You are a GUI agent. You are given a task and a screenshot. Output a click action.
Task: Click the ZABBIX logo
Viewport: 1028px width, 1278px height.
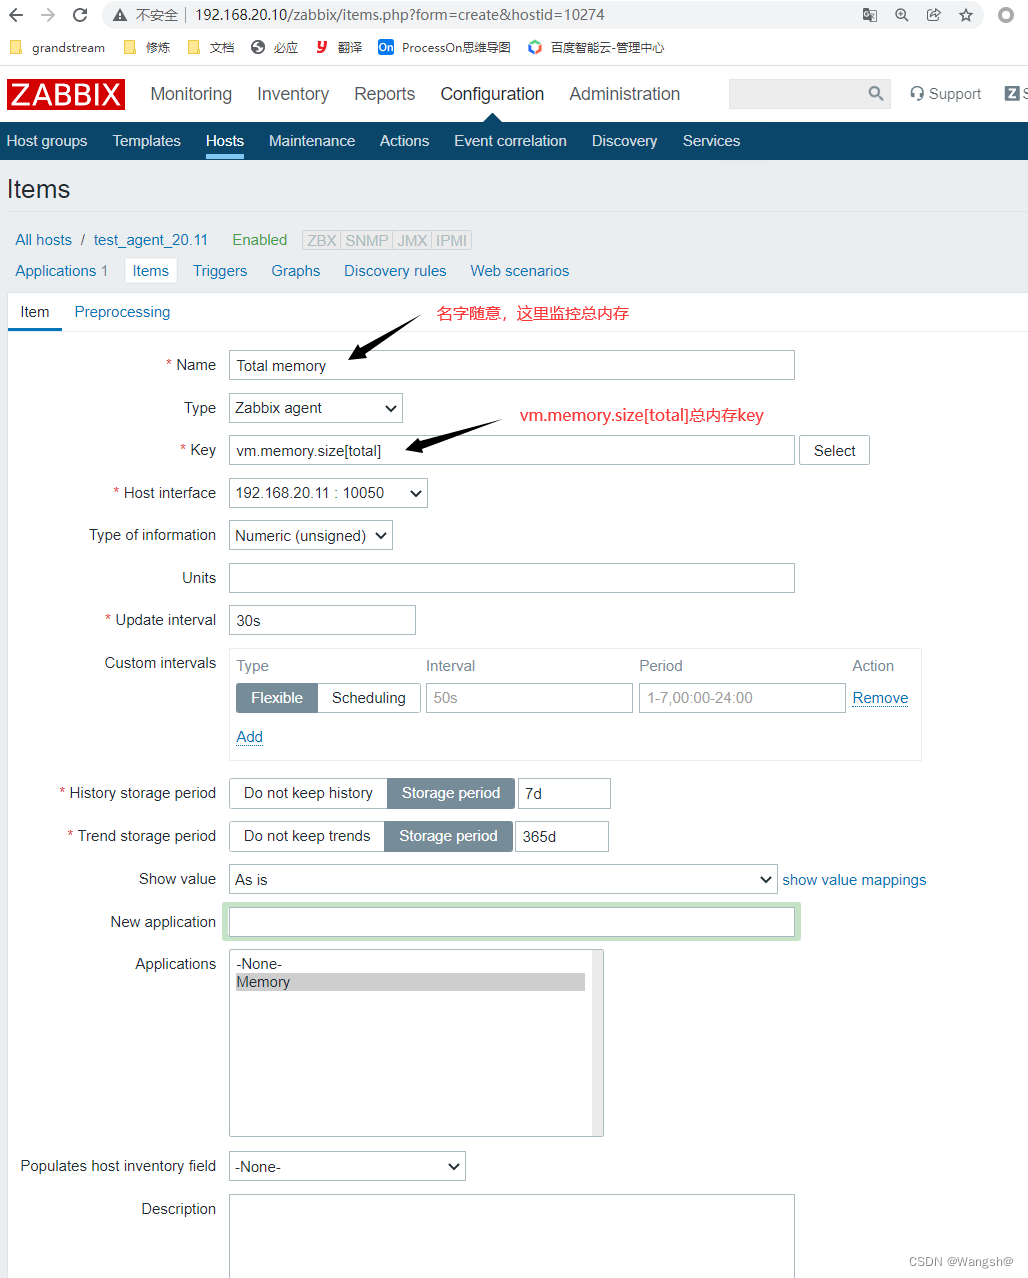[x=66, y=94]
